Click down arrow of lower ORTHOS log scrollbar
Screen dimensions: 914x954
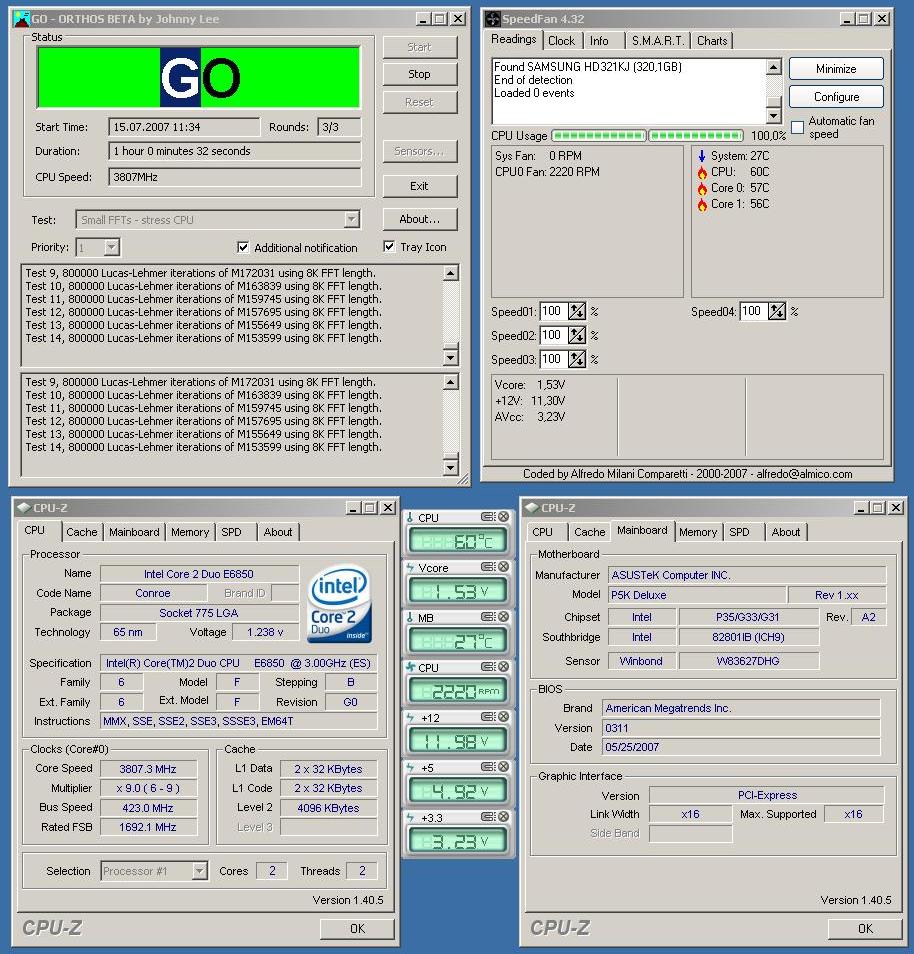point(450,467)
